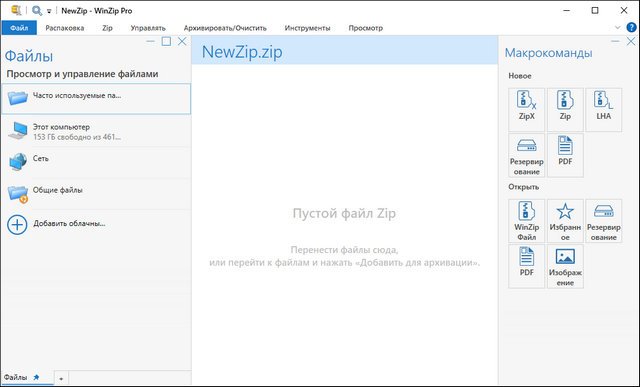The image size is (640, 387).
Task: Collapse the ribbon with the chevron
Action: [x=618, y=28]
